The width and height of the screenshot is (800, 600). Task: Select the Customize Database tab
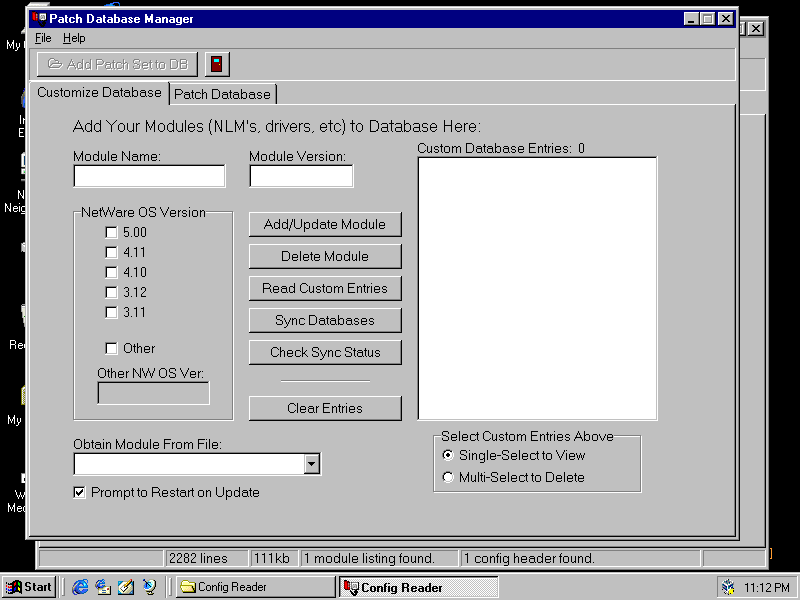(99, 93)
